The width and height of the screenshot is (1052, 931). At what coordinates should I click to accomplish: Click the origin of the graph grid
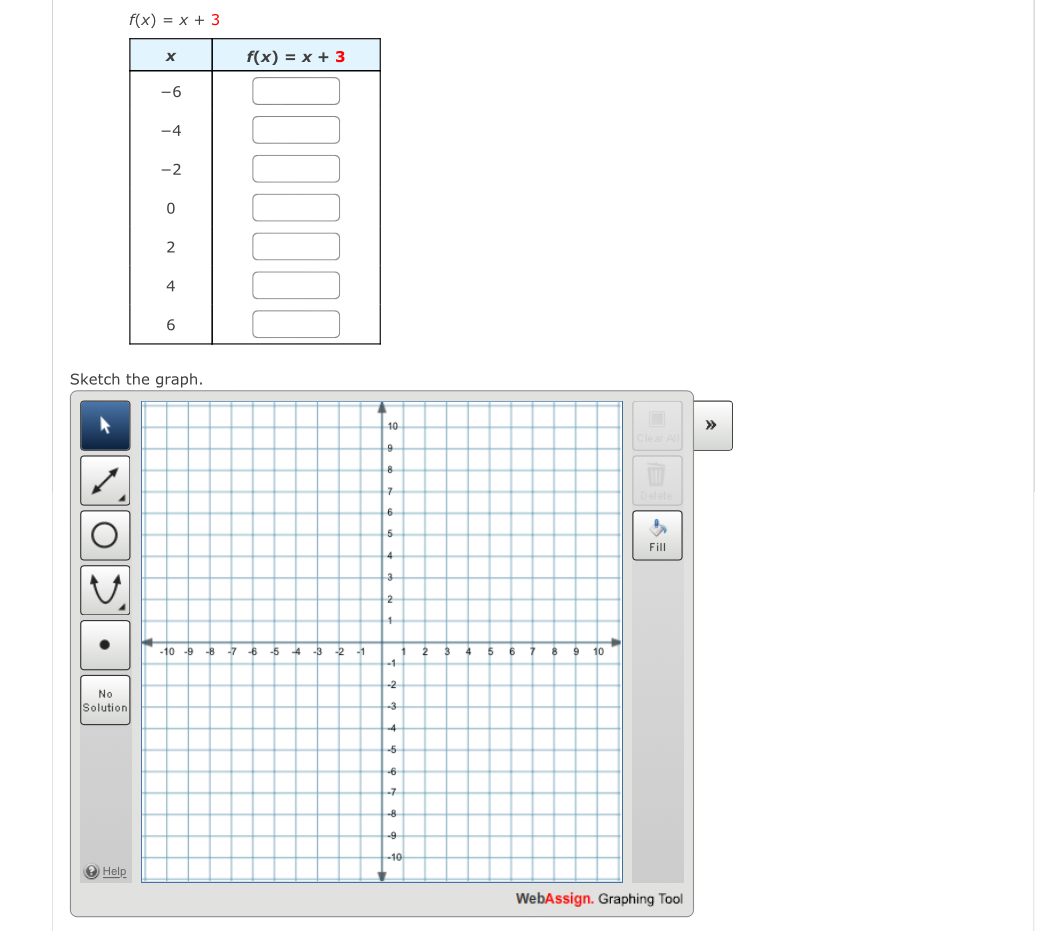[x=384, y=644]
